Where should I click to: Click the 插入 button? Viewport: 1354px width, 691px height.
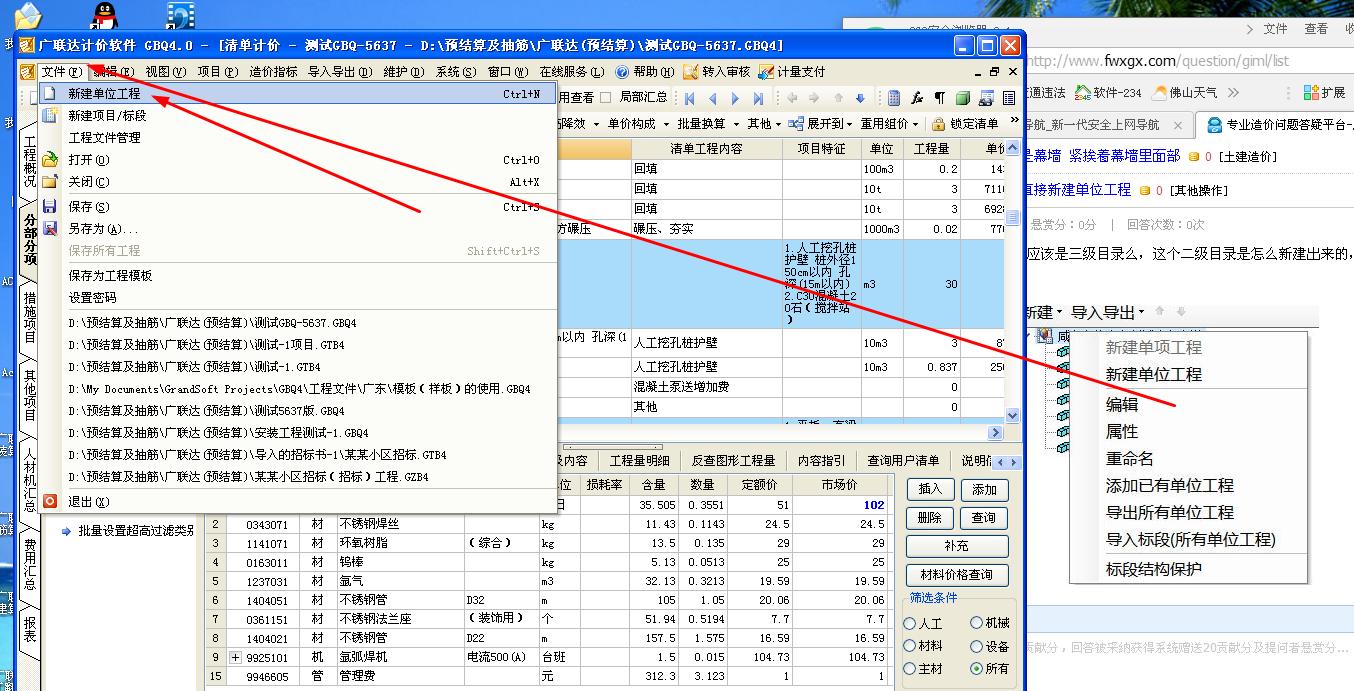(x=930, y=490)
